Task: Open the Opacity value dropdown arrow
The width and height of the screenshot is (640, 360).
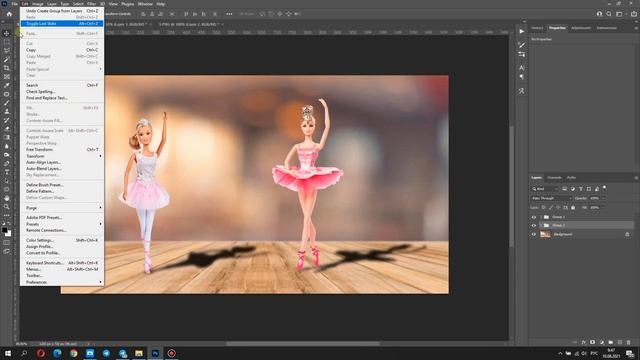Action: click(x=603, y=198)
